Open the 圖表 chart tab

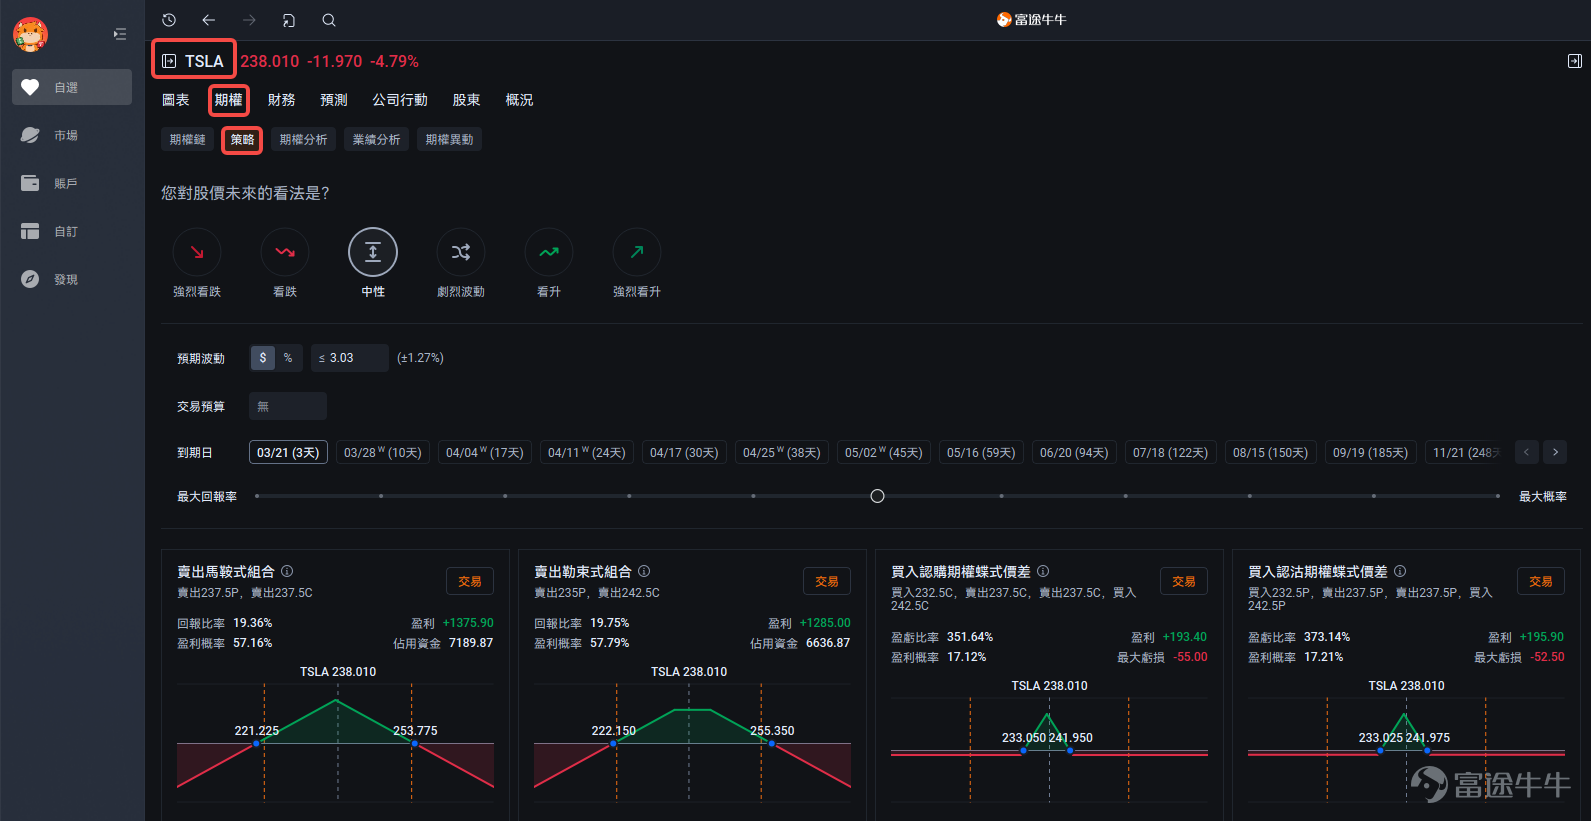click(176, 100)
